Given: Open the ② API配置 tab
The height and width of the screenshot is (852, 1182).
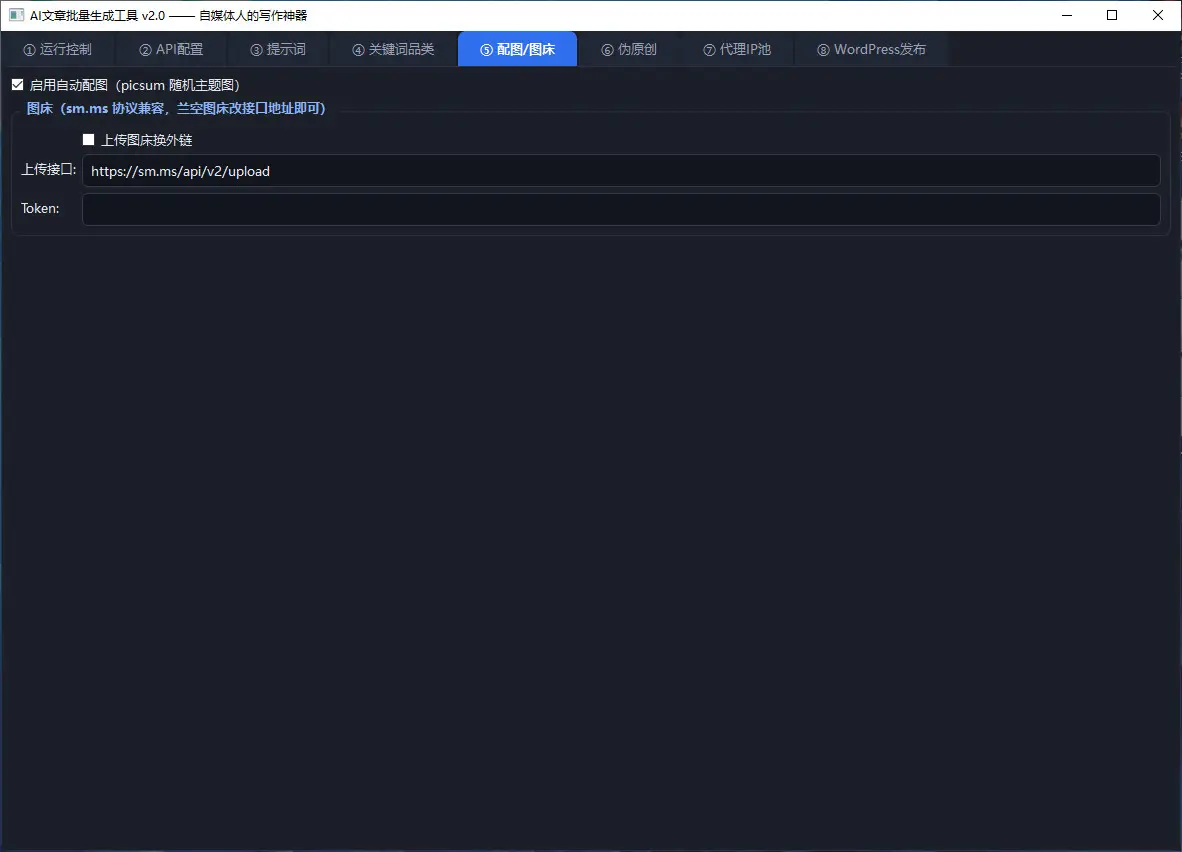Looking at the screenshot, I should pos(171,49).
